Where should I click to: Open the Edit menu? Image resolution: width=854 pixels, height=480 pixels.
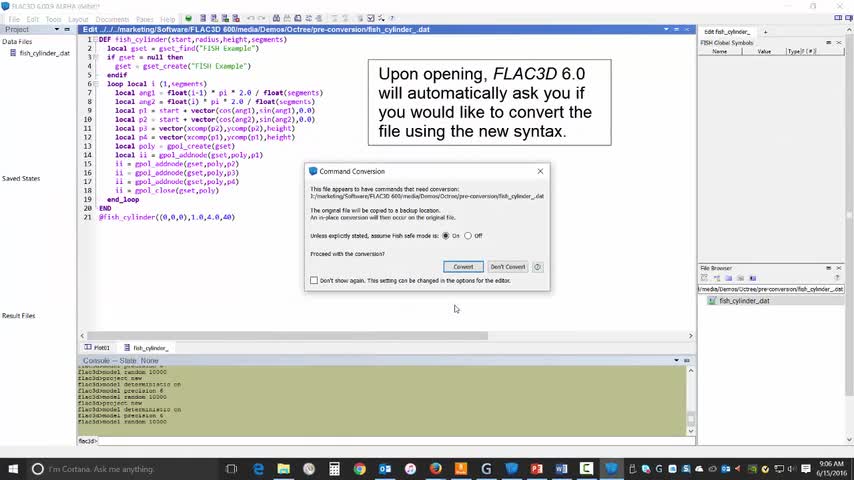[x=33, y=19]
